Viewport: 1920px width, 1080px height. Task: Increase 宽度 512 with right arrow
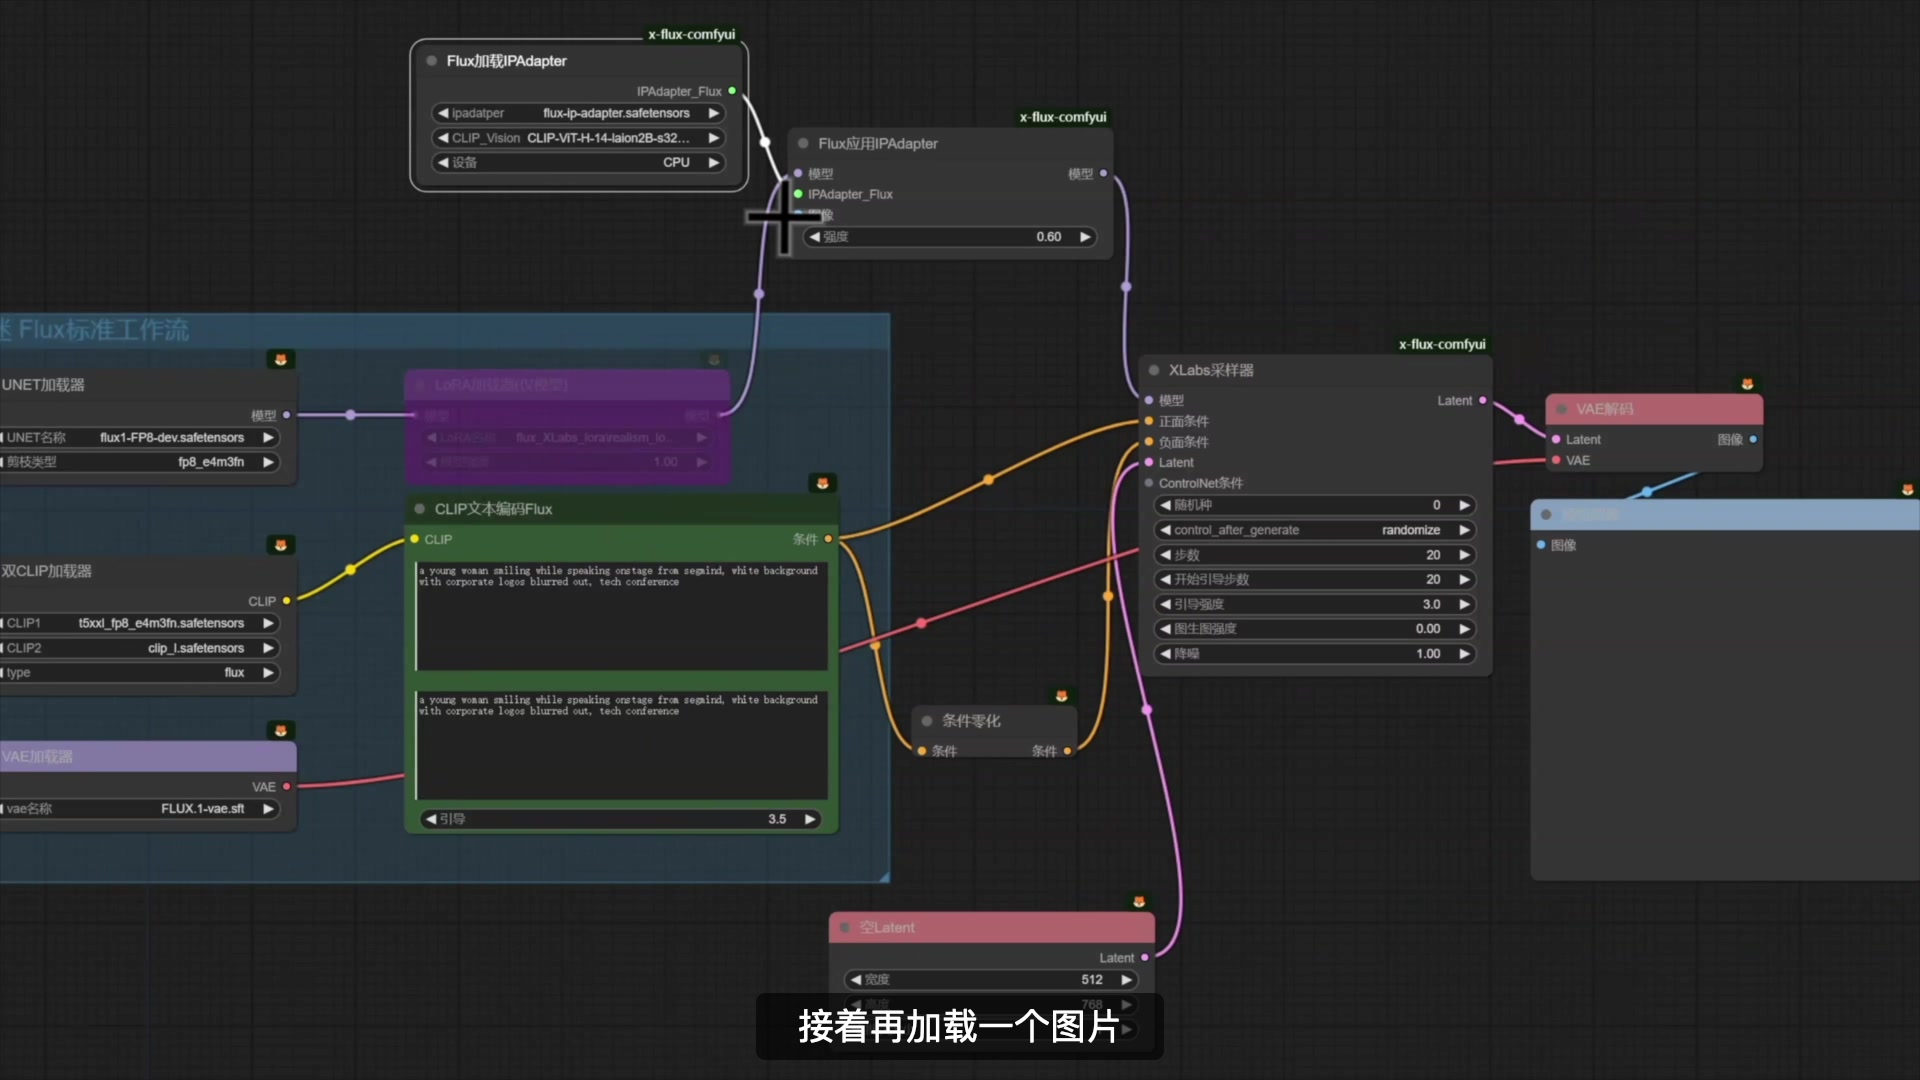click(1126, 980)
